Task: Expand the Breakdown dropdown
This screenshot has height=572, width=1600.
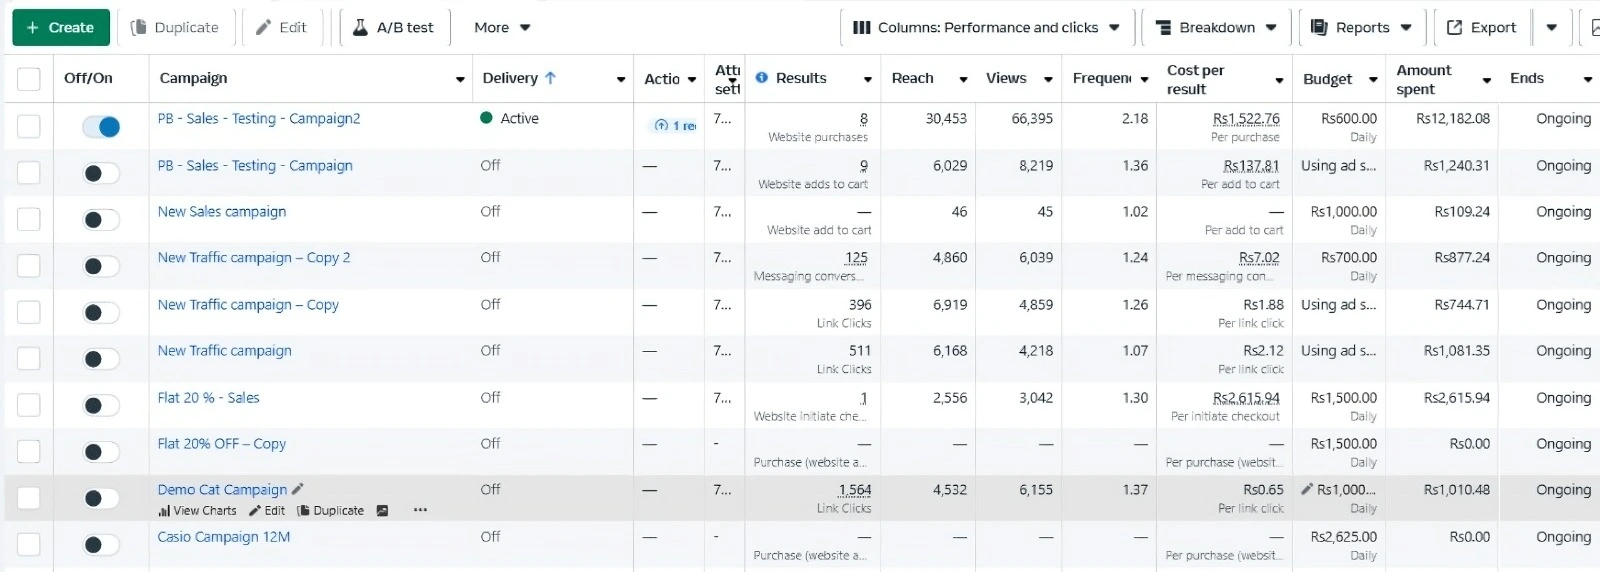Action: (x=1216, y=28)
